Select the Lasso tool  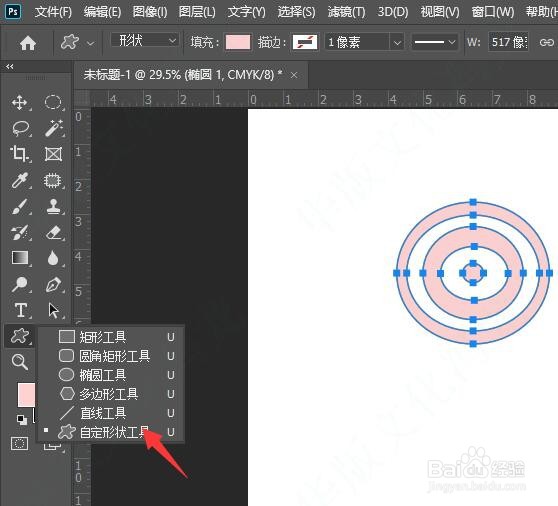click(20, 128)
